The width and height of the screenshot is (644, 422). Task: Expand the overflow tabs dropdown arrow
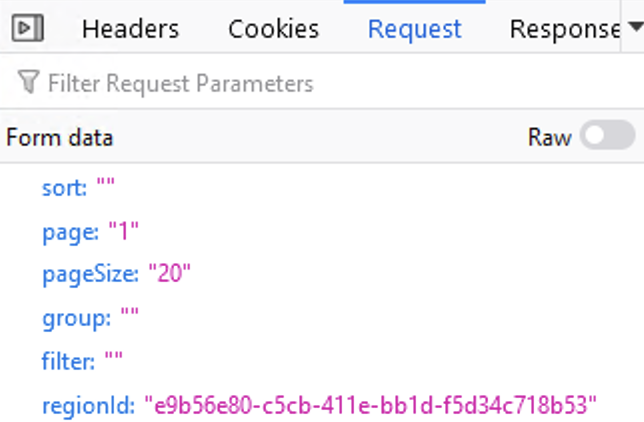pos(633,29)
